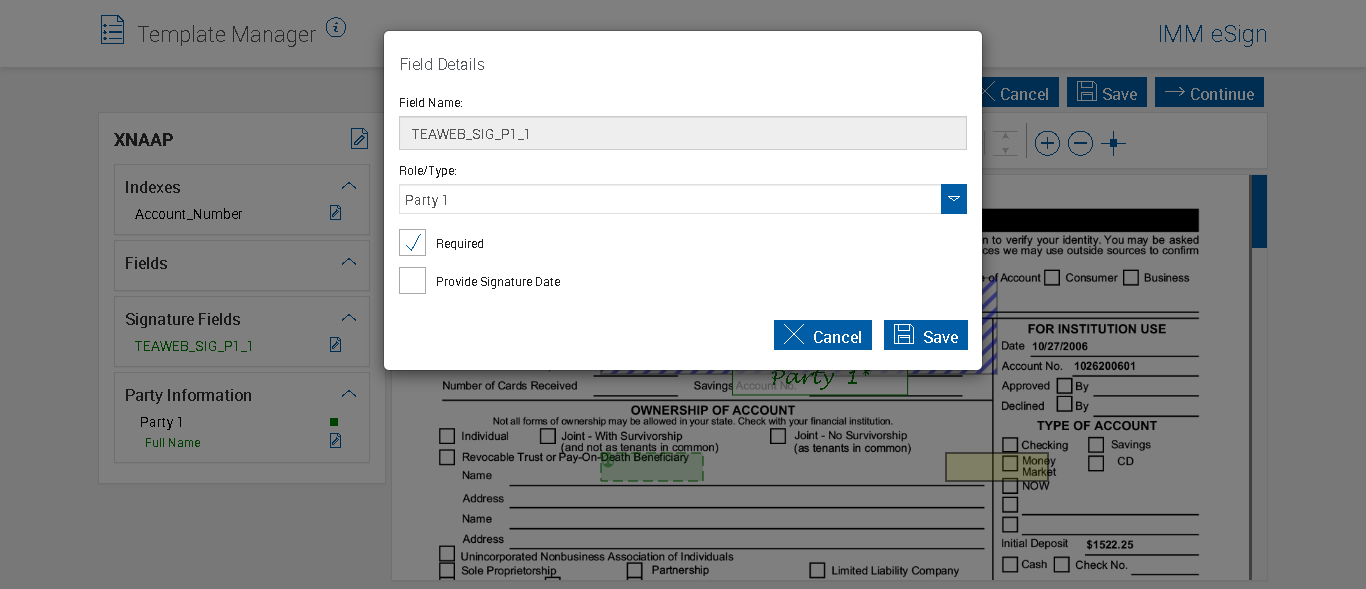
Task: Save the Field Details dialog
Action: tap(926, 336)
